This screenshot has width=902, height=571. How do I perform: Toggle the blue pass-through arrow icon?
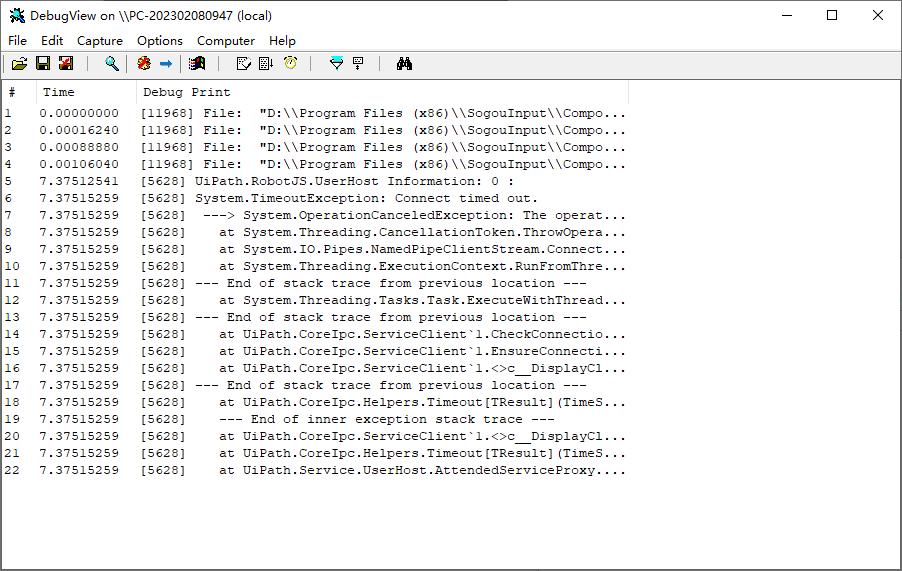pos(166,64)
